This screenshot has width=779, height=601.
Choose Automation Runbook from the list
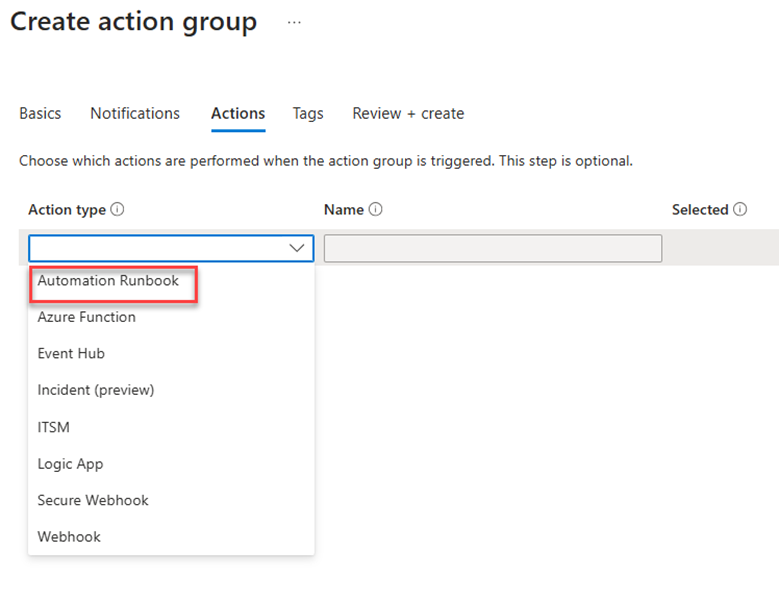click(108, 281)
